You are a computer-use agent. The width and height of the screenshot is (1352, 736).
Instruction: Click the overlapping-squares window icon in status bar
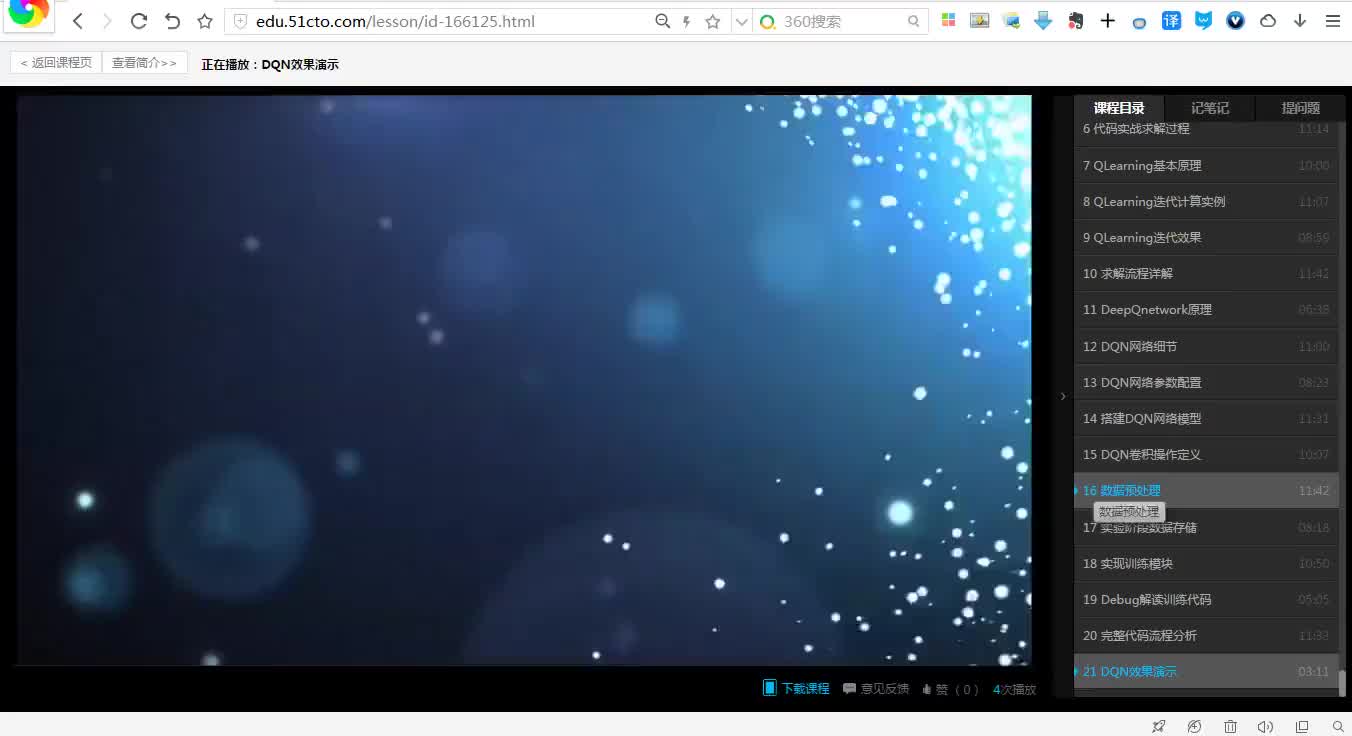click(x=1302, y=726)
